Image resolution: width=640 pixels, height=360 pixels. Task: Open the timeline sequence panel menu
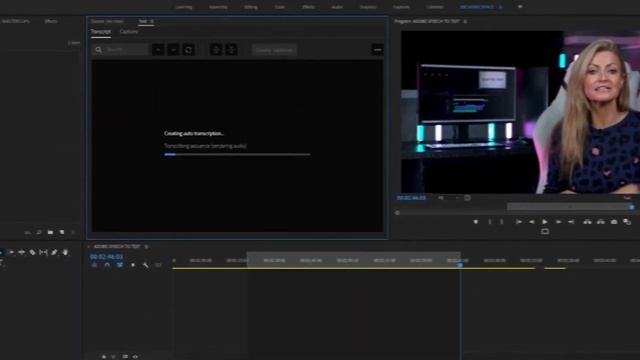point(146,247)
